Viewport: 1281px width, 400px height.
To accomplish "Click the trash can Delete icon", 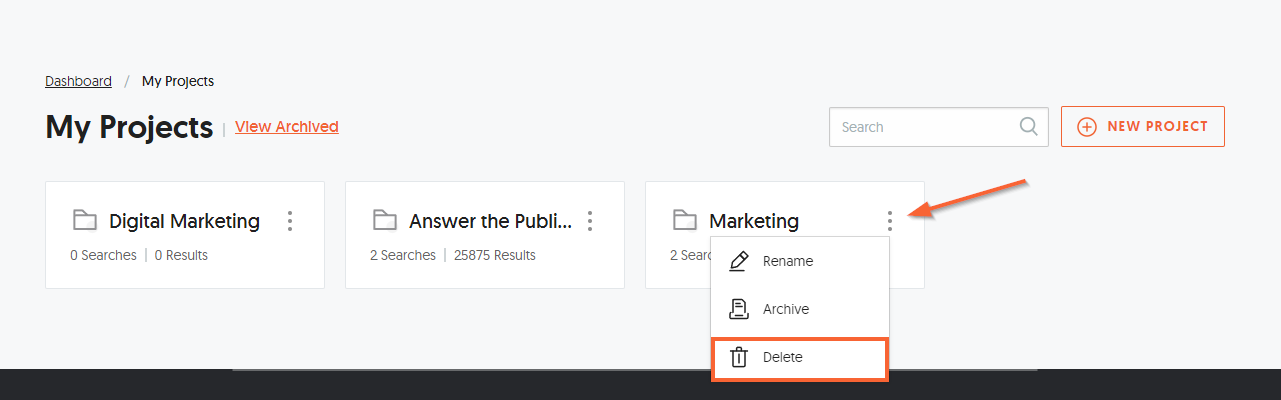I will [739, 357].
